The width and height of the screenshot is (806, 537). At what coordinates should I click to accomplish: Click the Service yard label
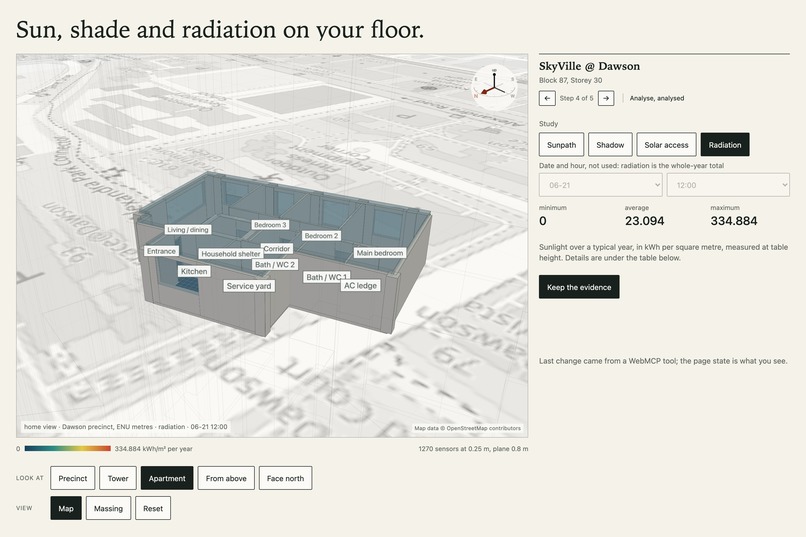point(249,286)
